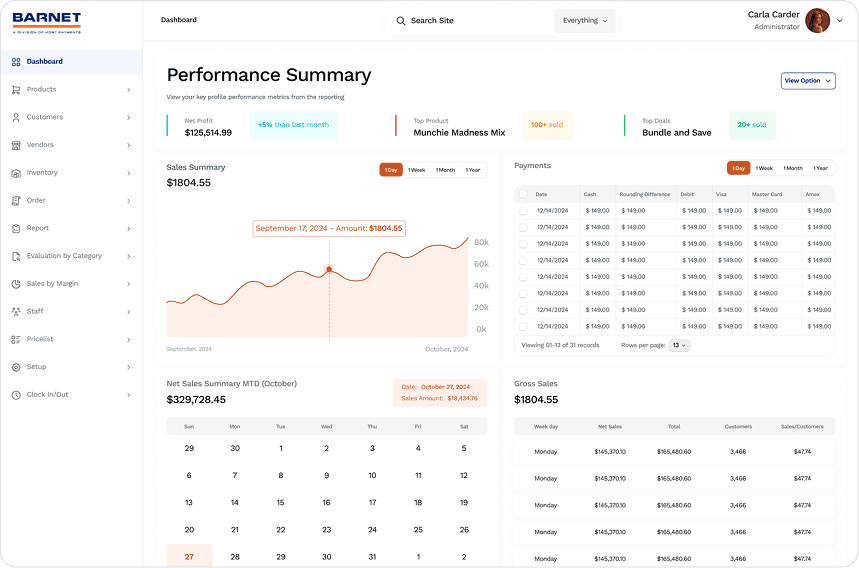Screen dimensions: 859x568
Task: Click the Rounding Difference column header
Action: coord(645,194)
